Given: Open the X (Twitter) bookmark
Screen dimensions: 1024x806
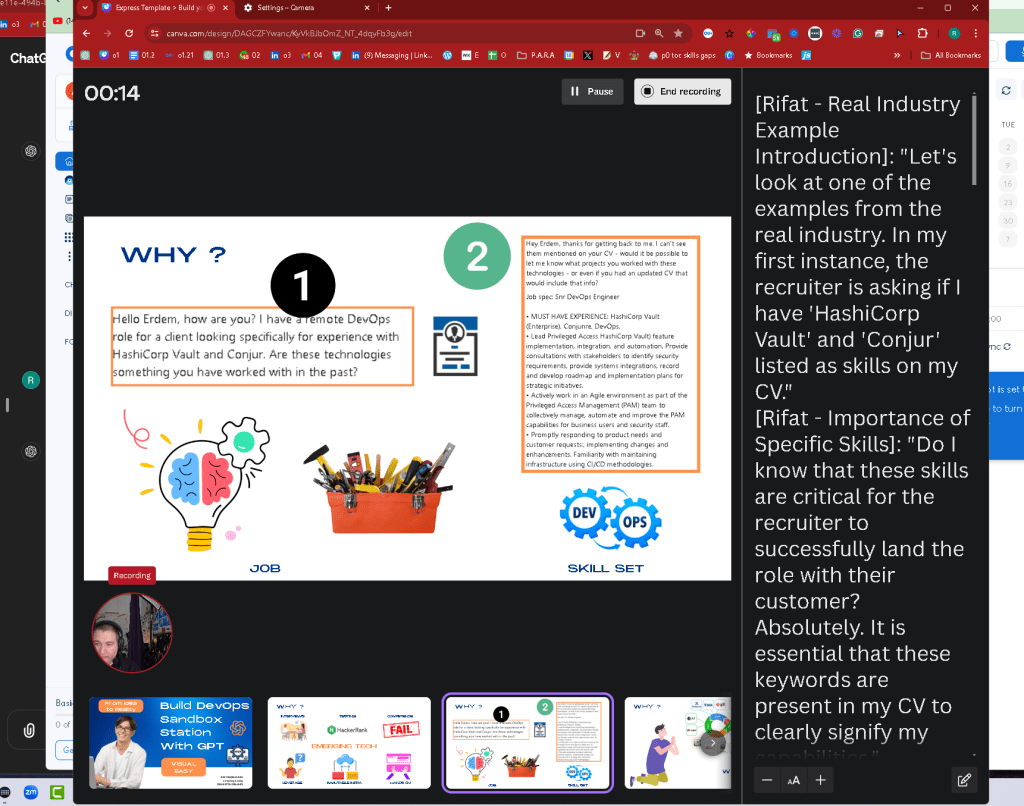Looking at the screenshot, I should (588, 56).
